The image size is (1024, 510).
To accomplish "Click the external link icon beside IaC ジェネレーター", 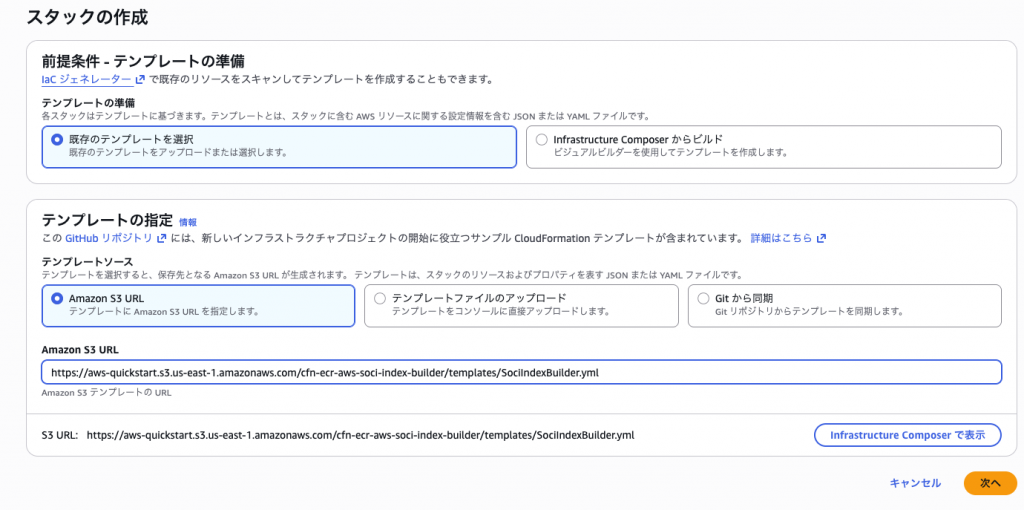I will click(x=140, y=79).
